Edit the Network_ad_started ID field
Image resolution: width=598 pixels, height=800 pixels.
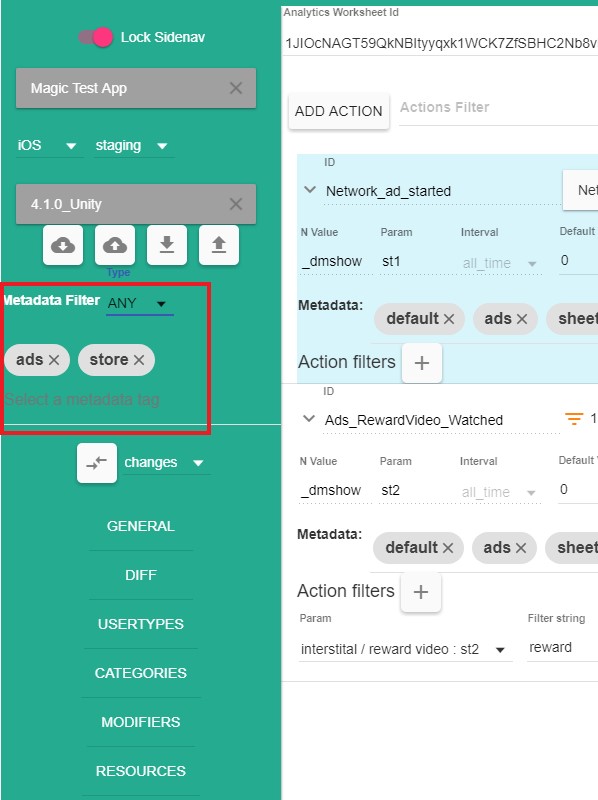[x=442, y=191]
